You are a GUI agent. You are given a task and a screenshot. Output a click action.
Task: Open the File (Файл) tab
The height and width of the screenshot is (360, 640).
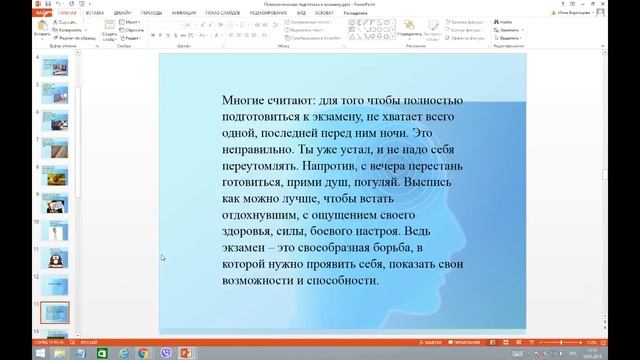coord(42,13)
